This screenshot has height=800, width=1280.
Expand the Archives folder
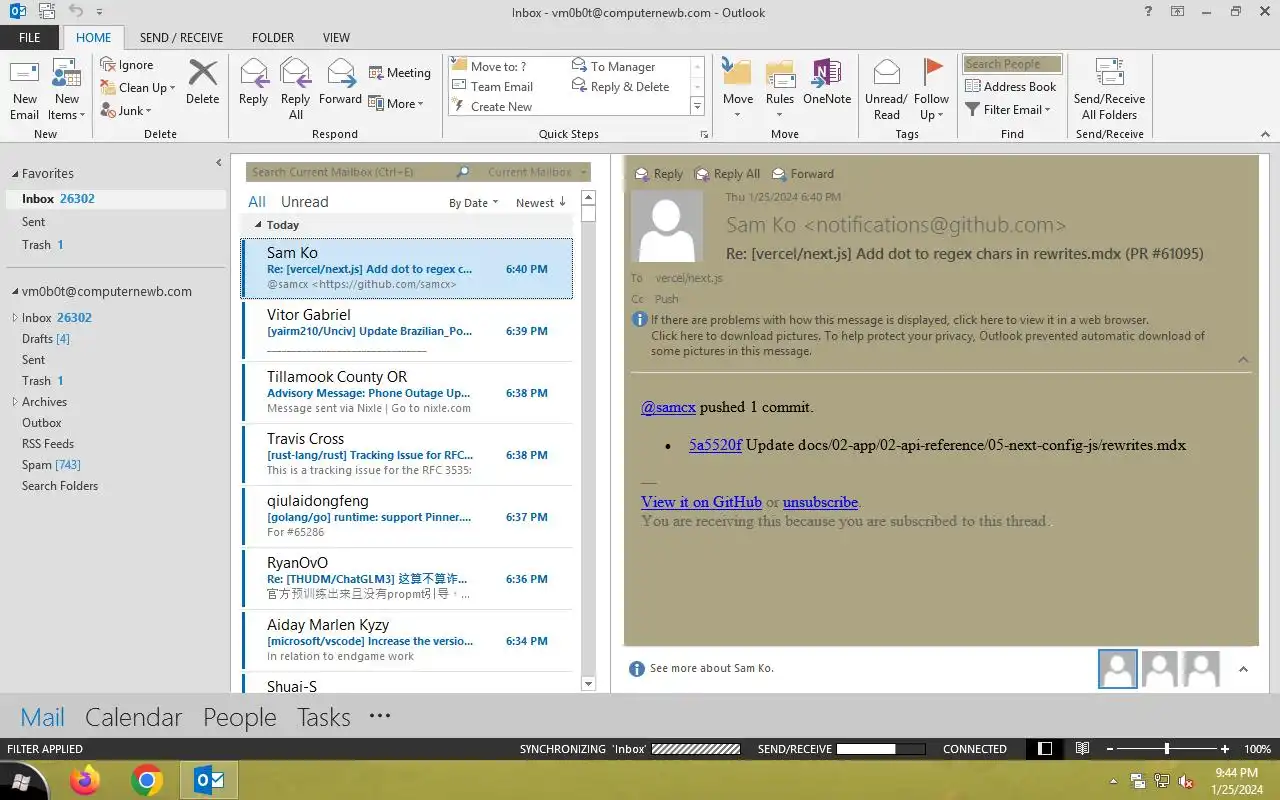[14, 402]
